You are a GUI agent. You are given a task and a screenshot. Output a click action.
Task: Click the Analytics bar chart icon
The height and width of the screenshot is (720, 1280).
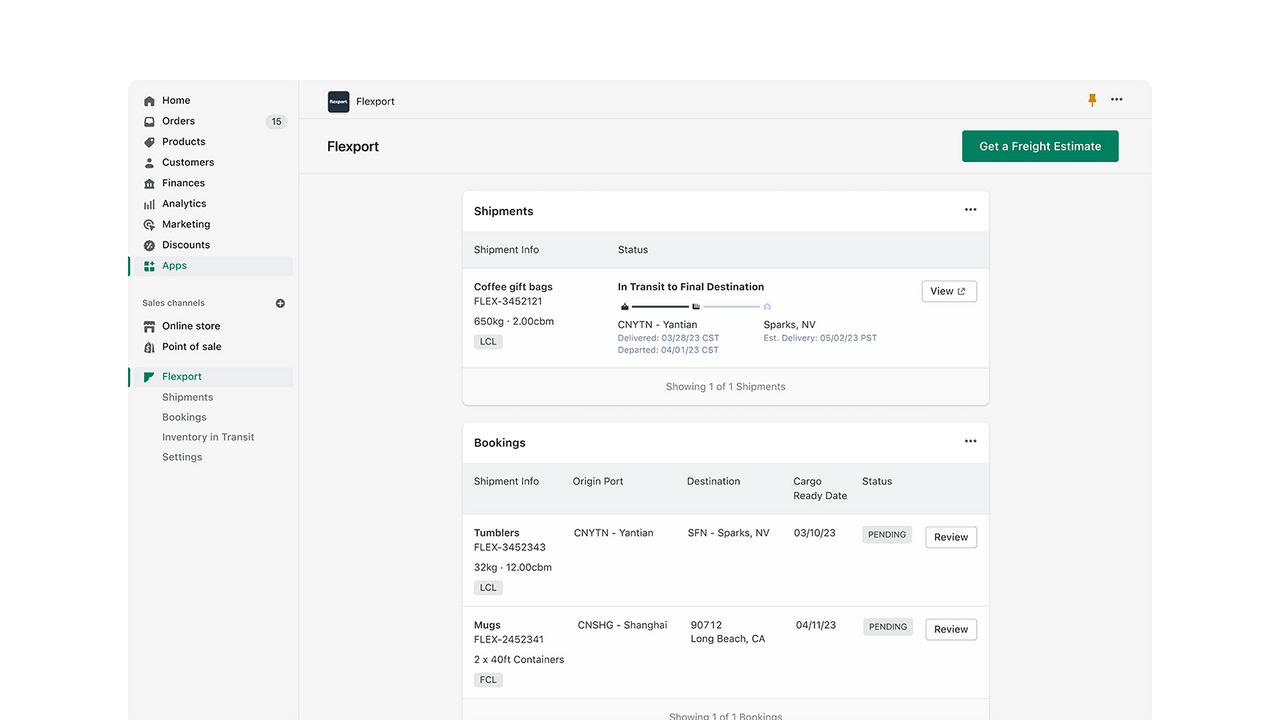tap(149, 204)
